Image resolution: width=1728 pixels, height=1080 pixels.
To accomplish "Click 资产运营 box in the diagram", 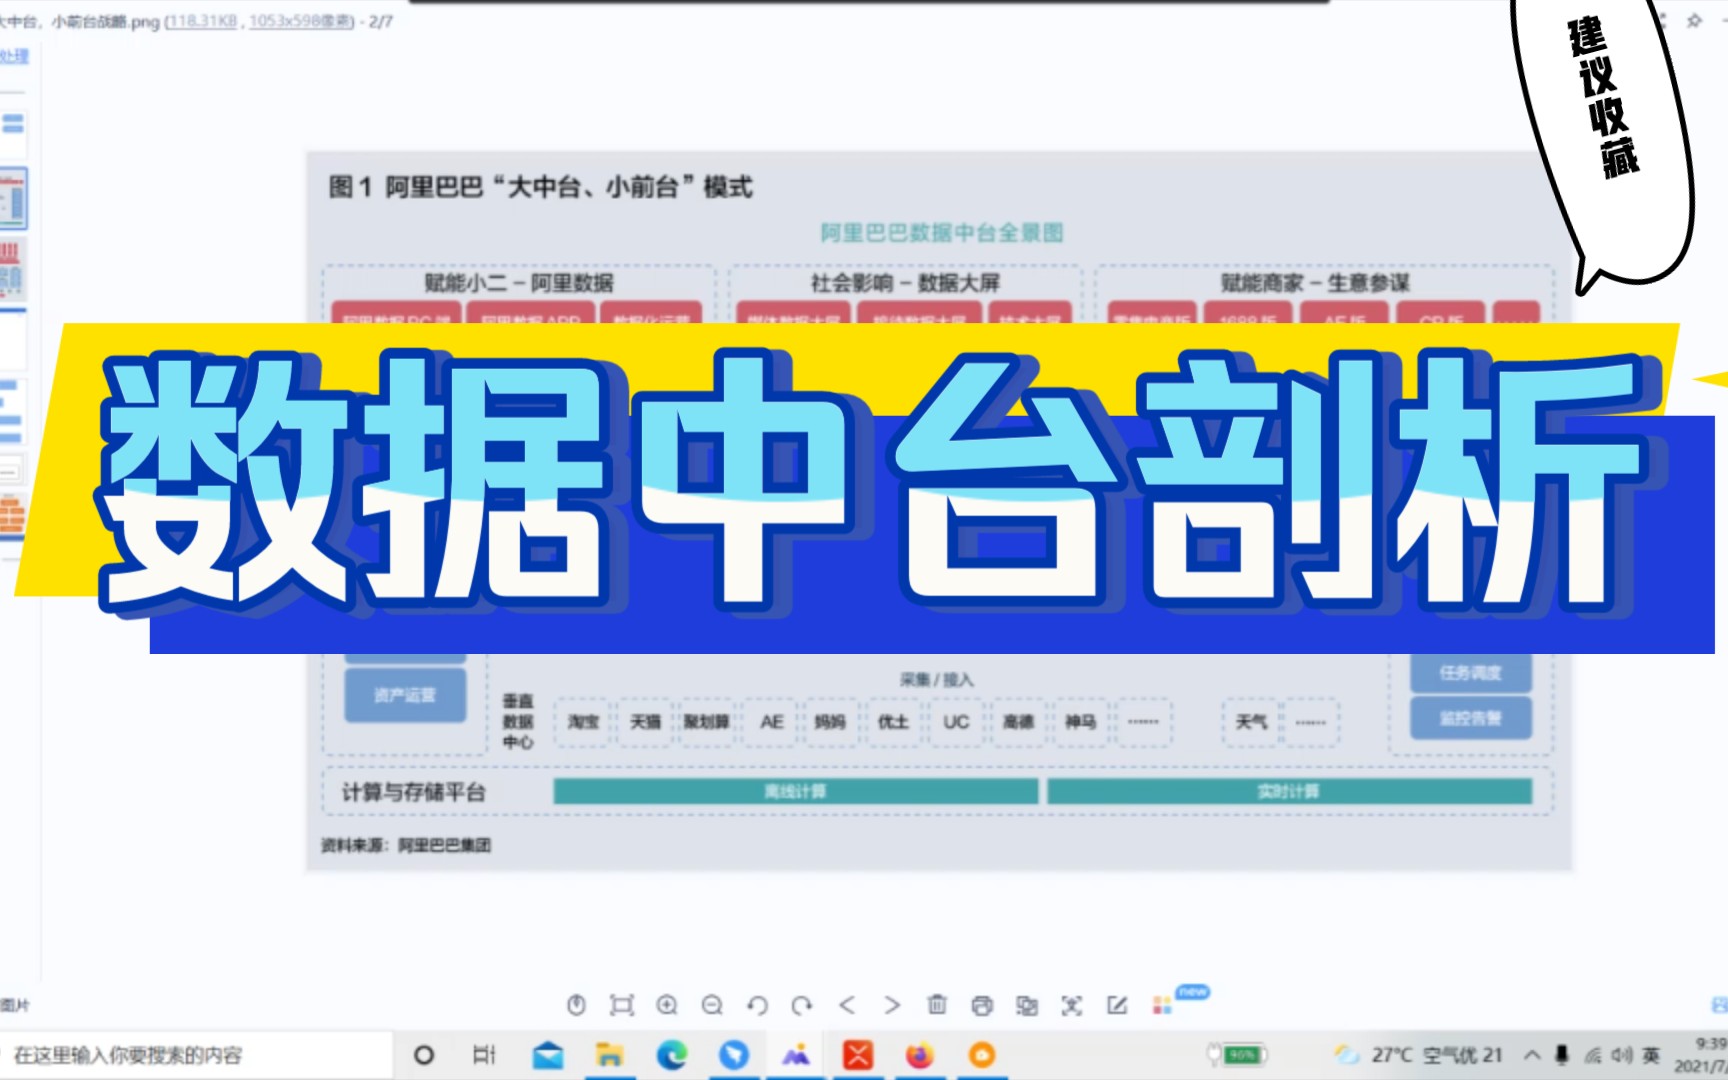I will (405, 695).
